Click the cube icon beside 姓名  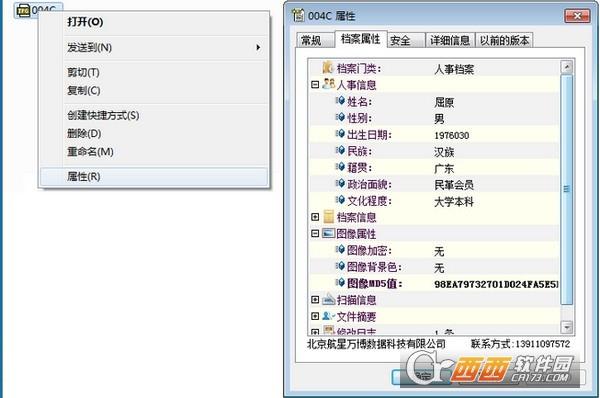click(x=340, y=101)
